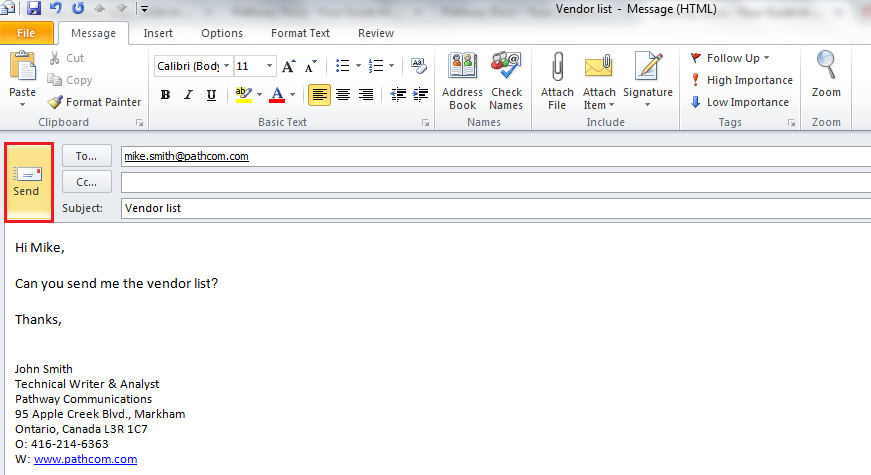Open the Basic Text dialog launcher

coord(426,123)
